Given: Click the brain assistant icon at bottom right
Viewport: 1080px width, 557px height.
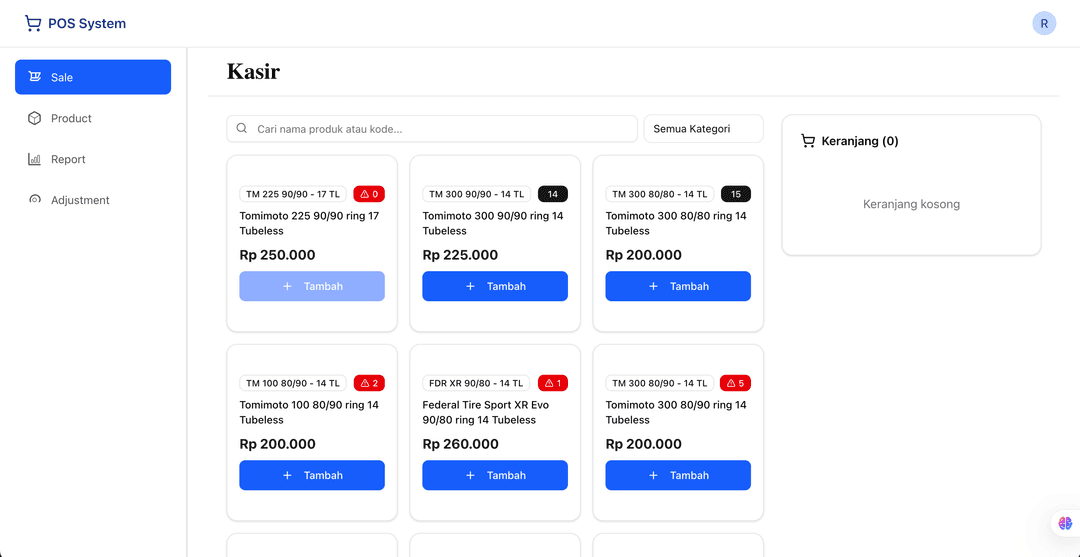Looking at the screenshot, I should coord(1065,523).
